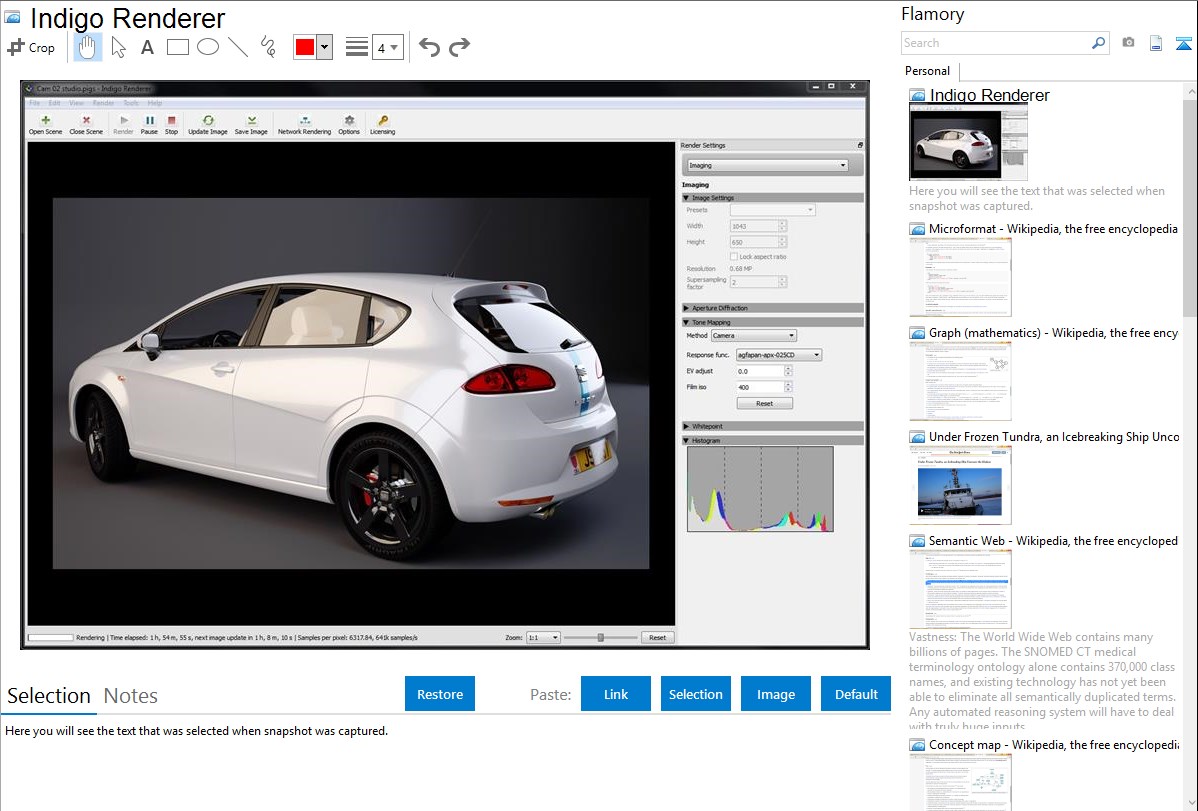Paste as Selection
Image resolution: width=1198 pixels, height=811 pixels.
(x=696, y=694)
